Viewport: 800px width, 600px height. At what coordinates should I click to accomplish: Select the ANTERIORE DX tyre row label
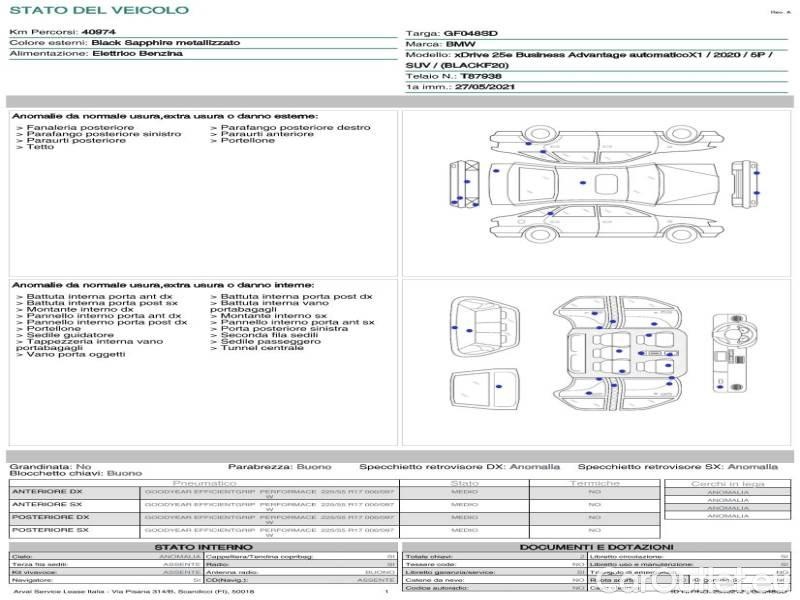tap(47, 492)
